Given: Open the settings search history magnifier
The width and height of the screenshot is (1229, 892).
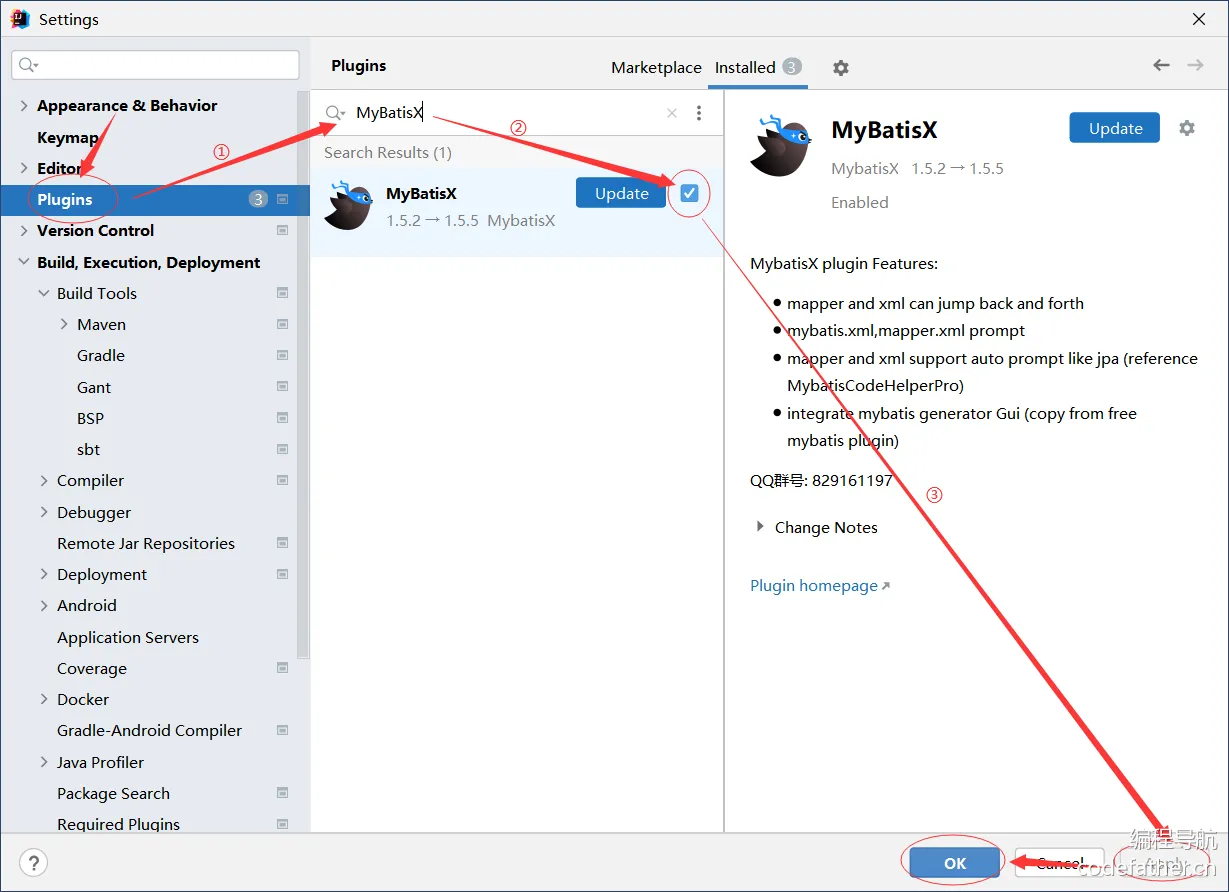Looking at the screenshot, I should (x=28, y=65).
